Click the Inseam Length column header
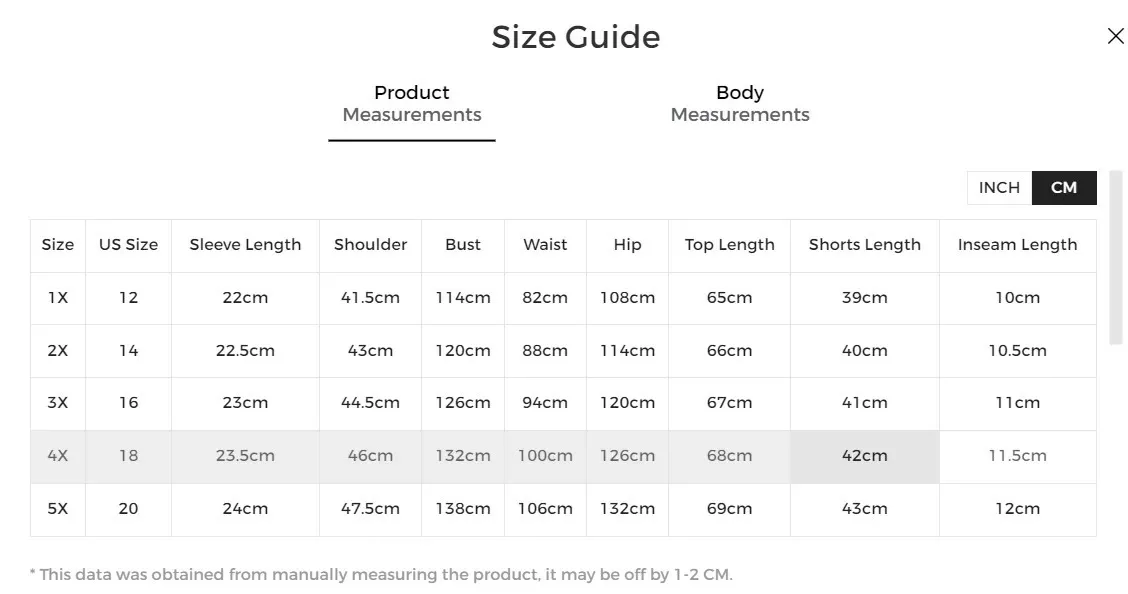This screenshot has width=1128, height=594. pos(1017,245)
